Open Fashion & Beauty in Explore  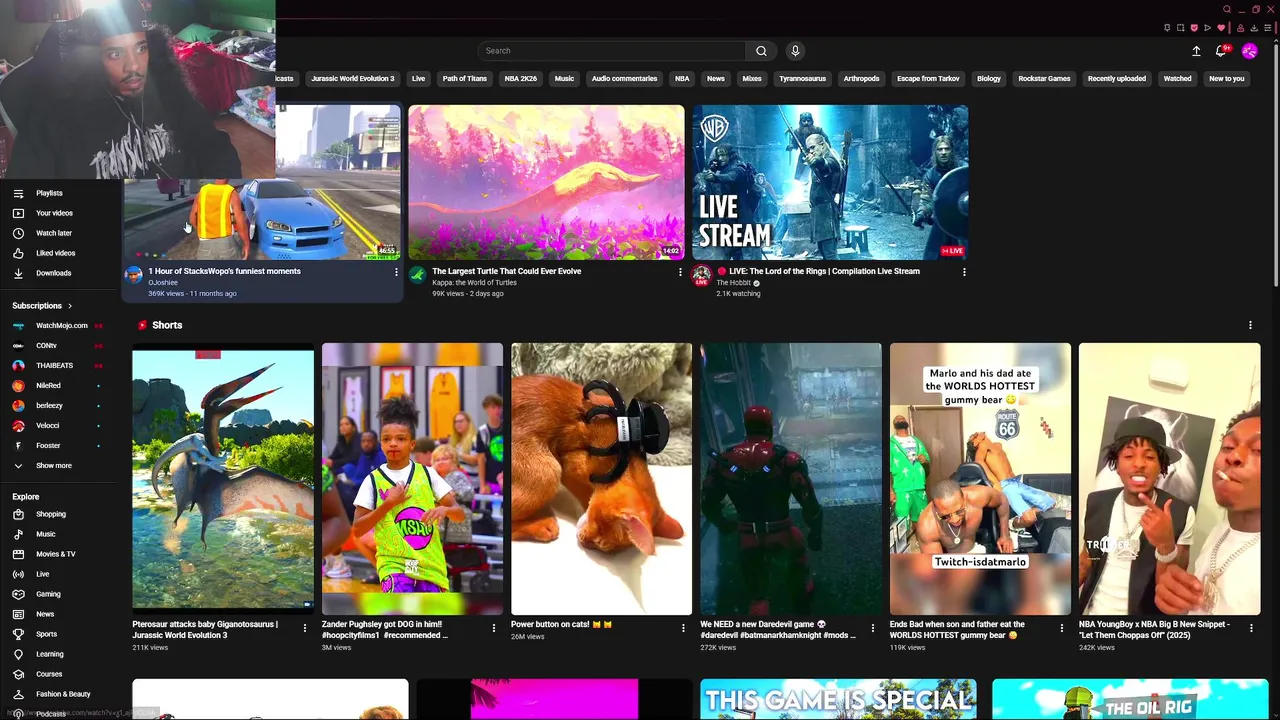(x=62, y=694)
